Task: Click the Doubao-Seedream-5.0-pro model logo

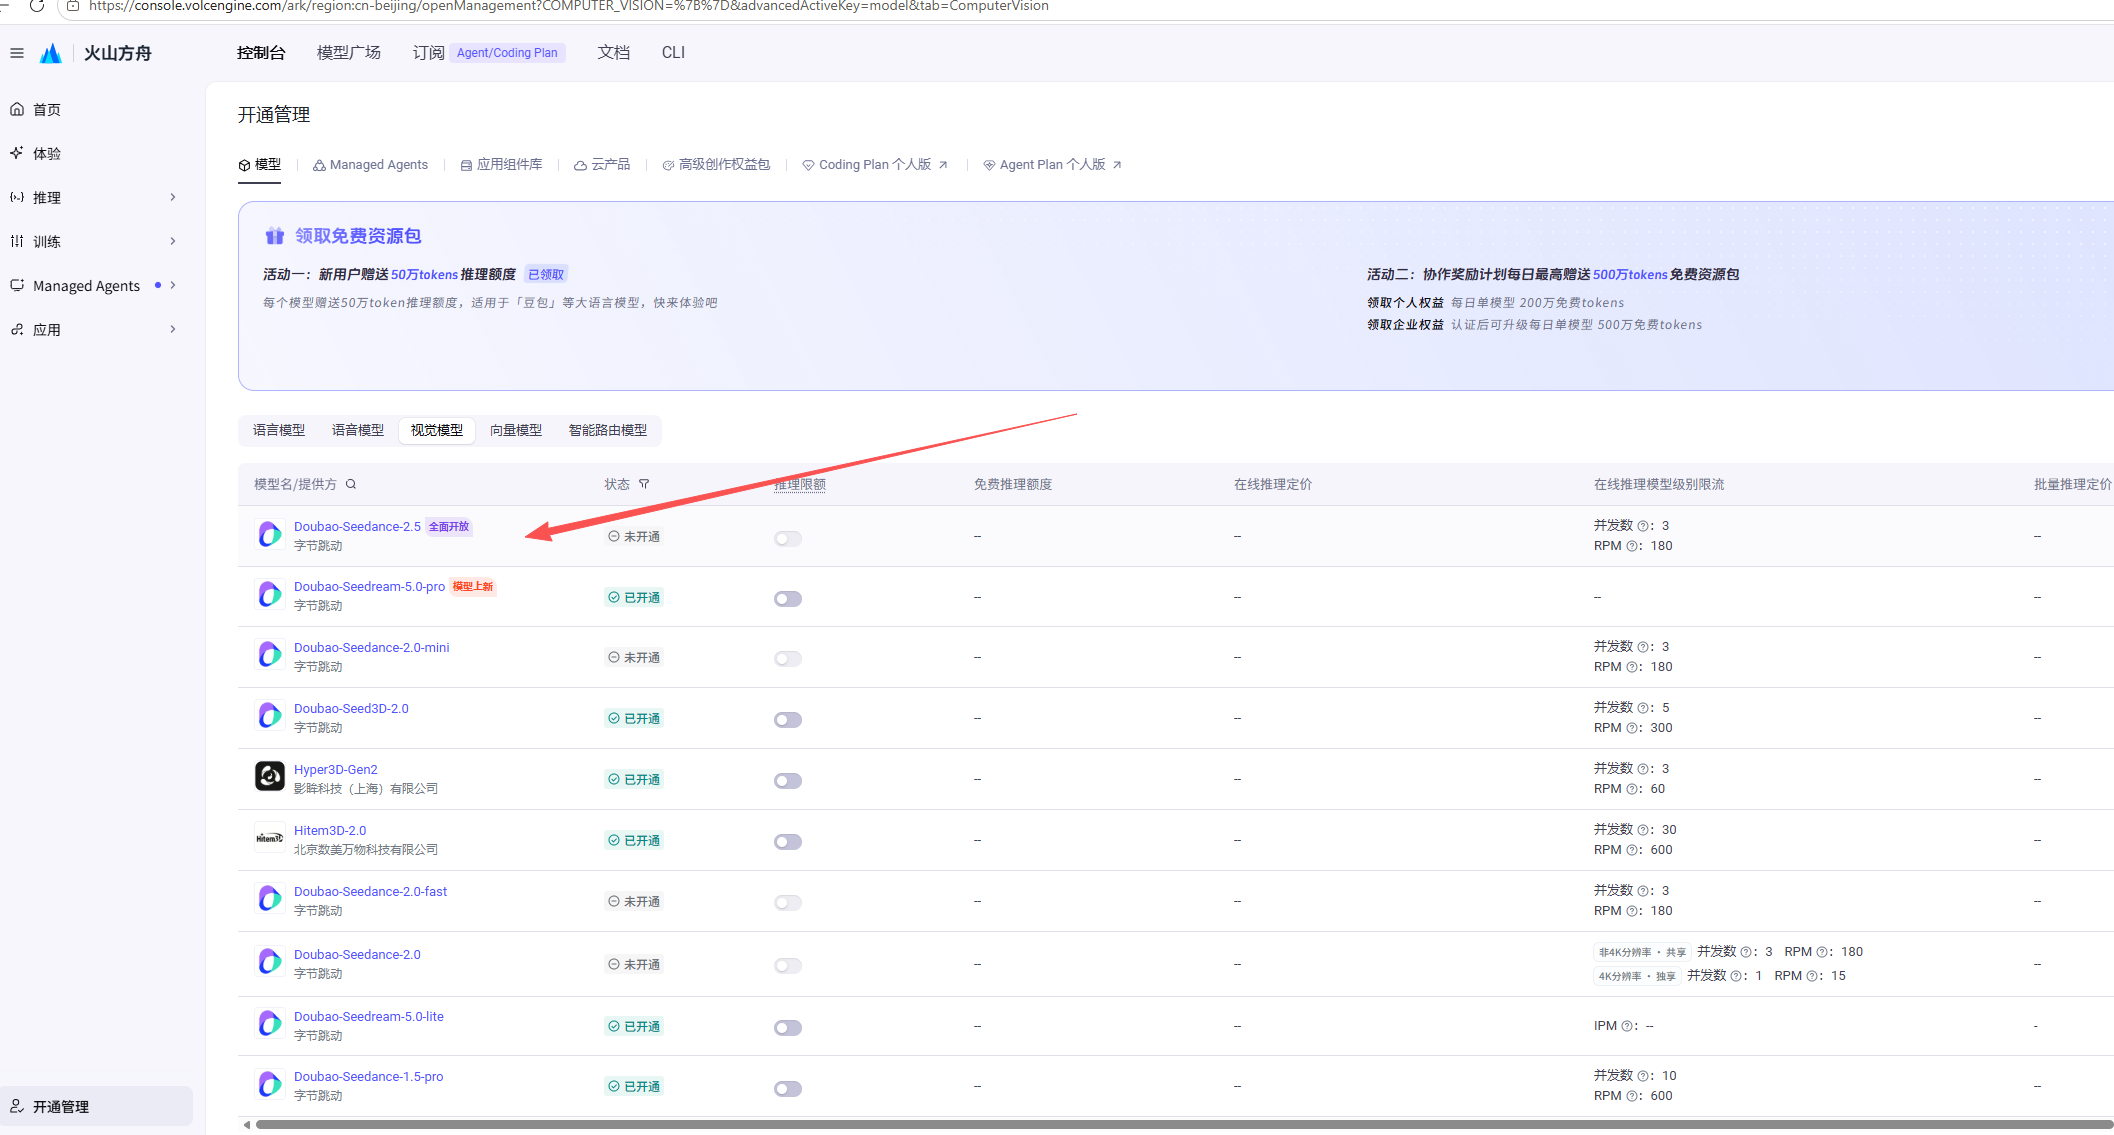Action: tap(269, 595)
